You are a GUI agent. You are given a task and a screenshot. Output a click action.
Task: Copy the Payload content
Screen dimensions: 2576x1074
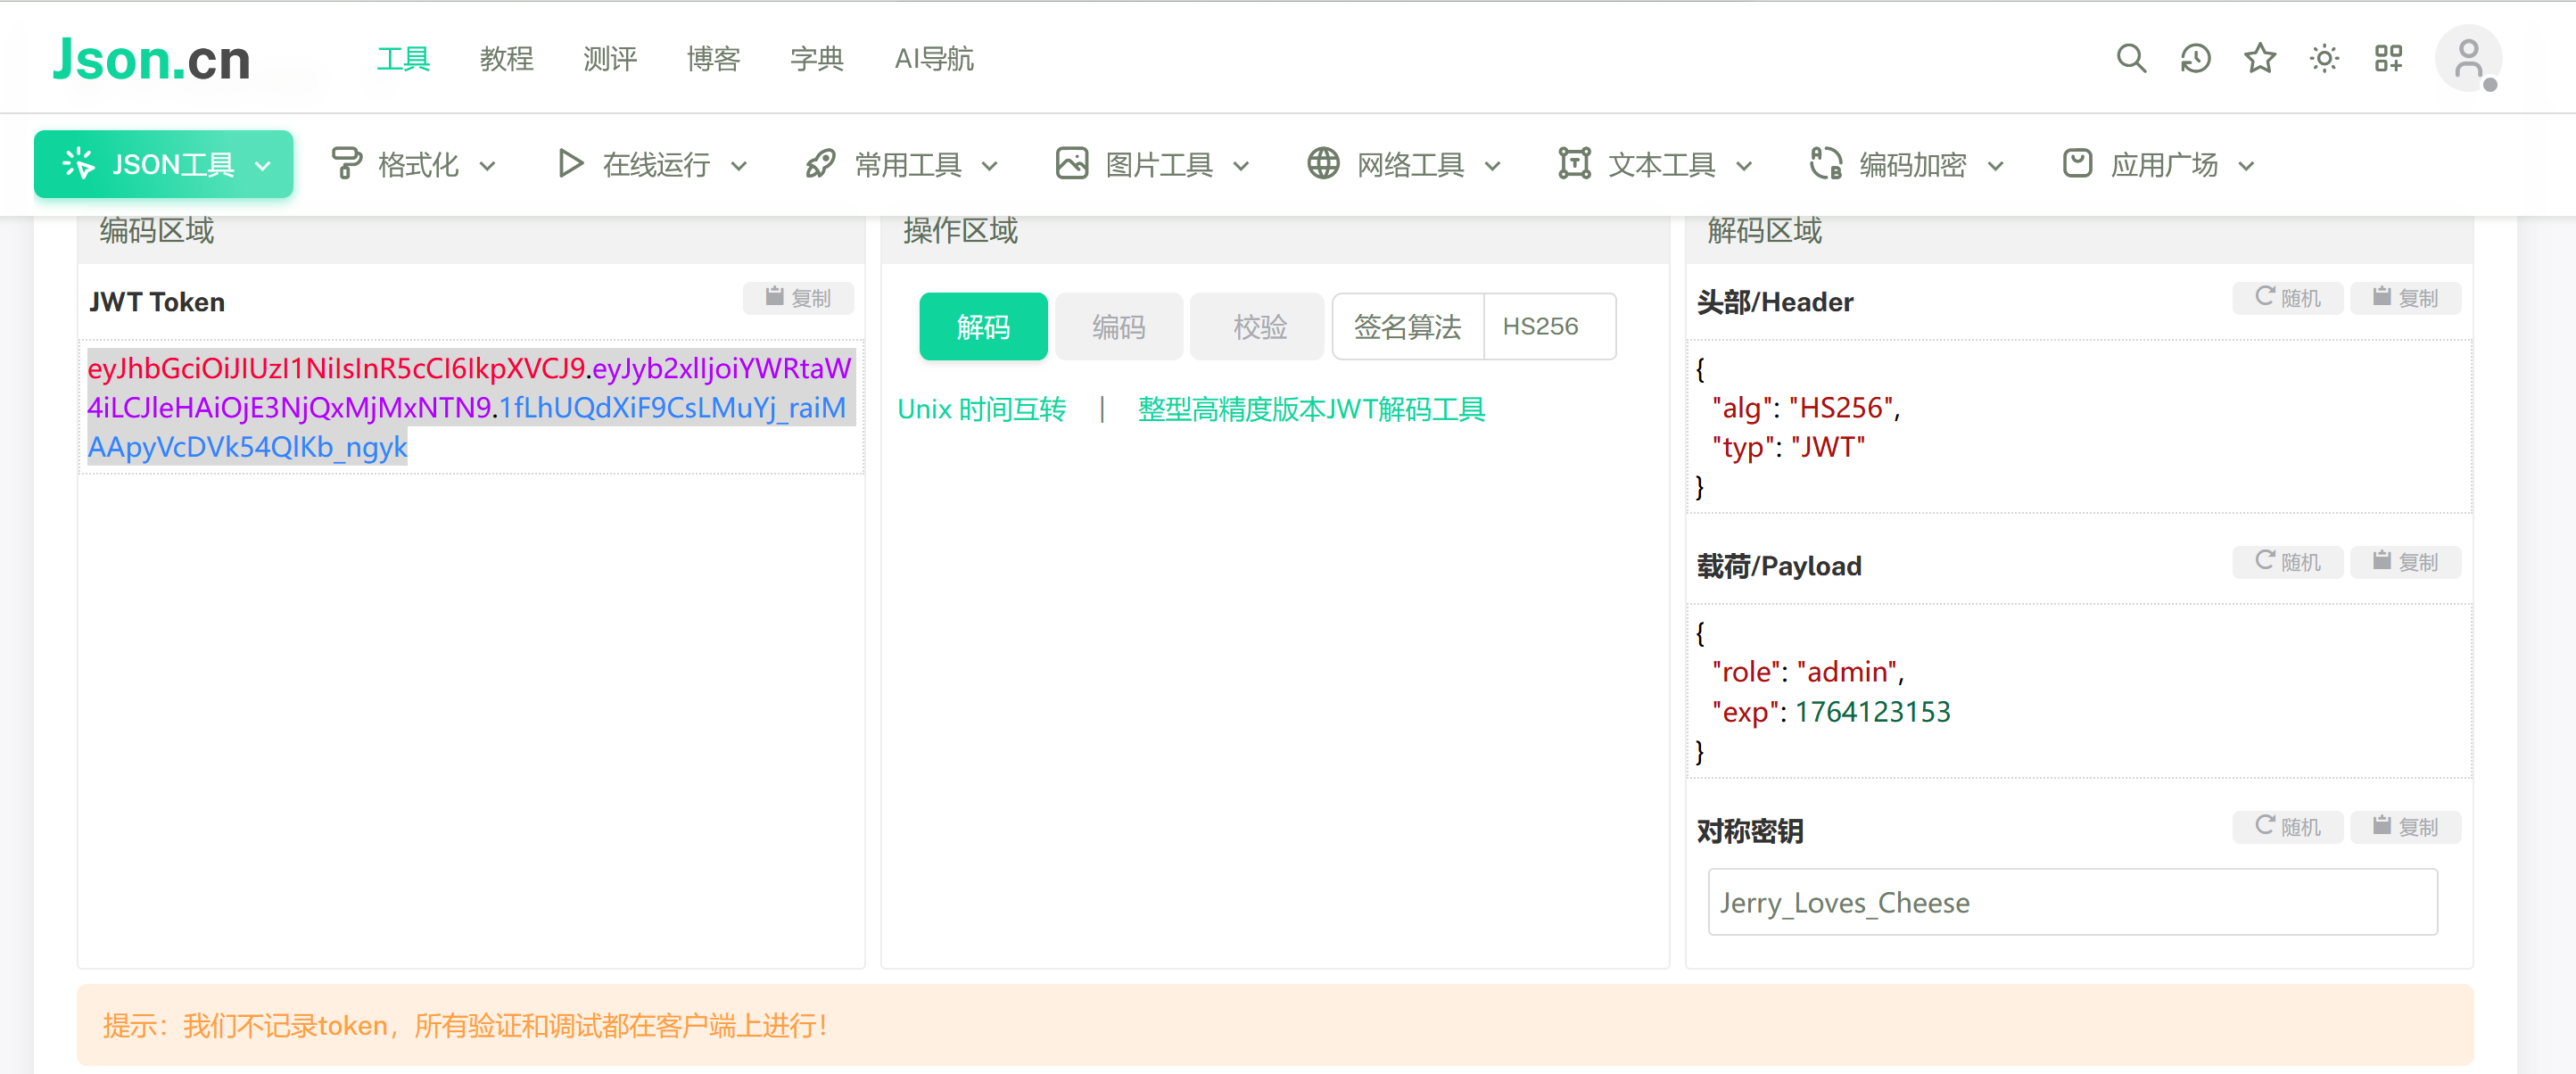[x=2405, y=562]
